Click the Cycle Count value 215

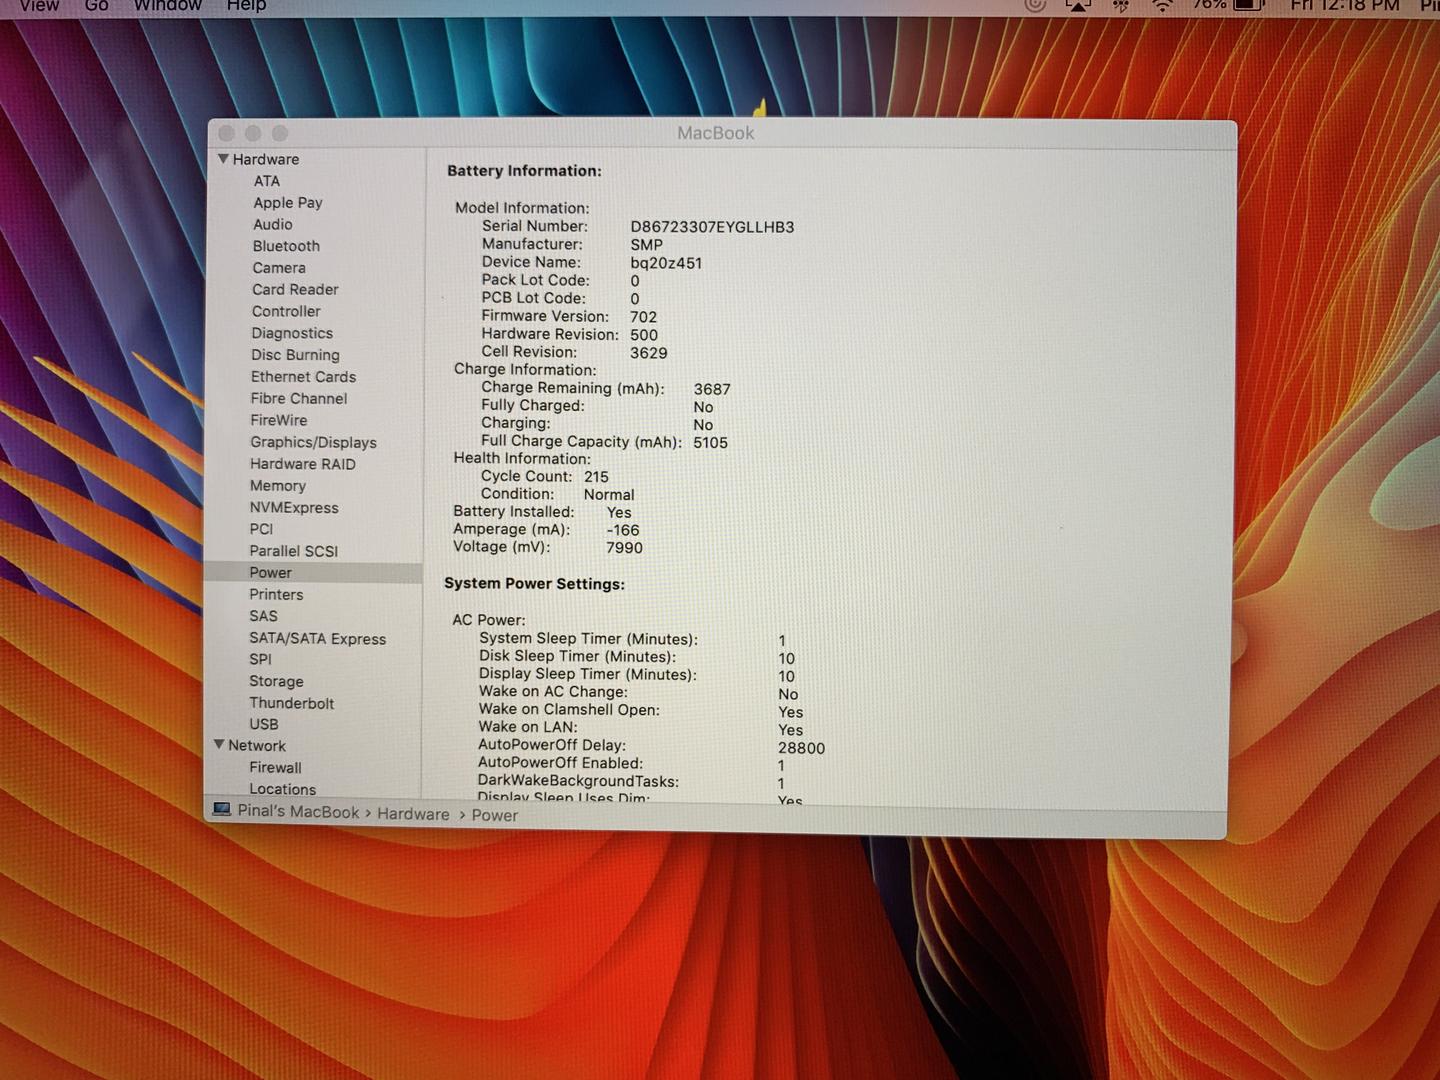[x=596, y=477]
